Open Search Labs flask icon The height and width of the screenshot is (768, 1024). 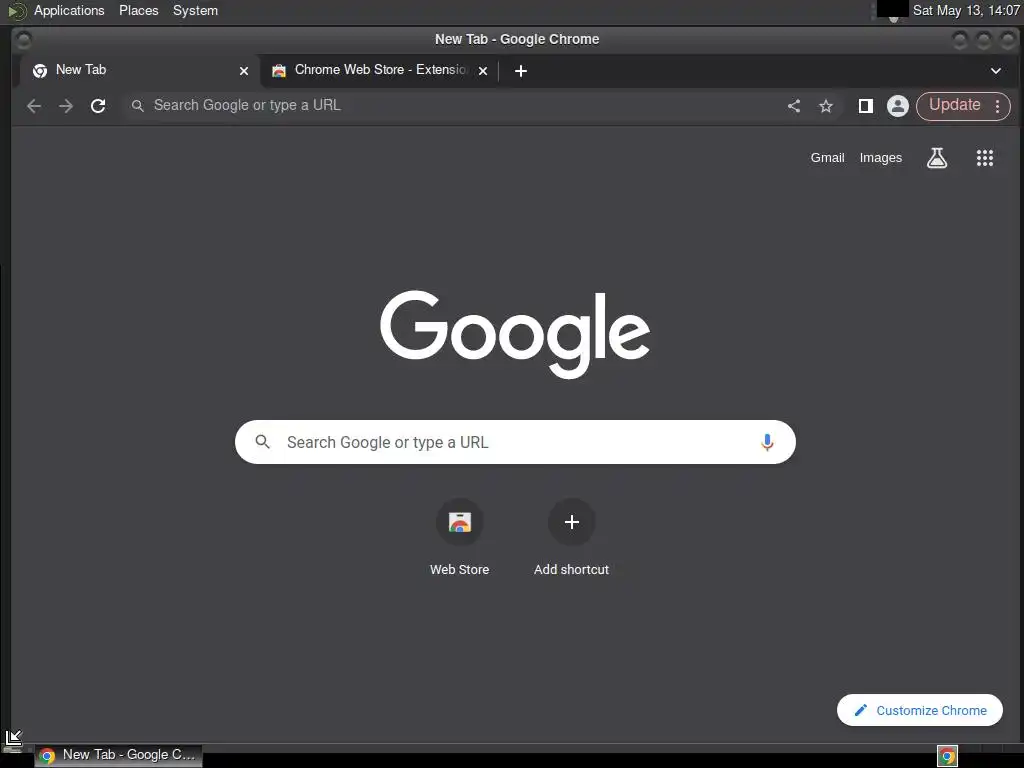pos(936,157)
